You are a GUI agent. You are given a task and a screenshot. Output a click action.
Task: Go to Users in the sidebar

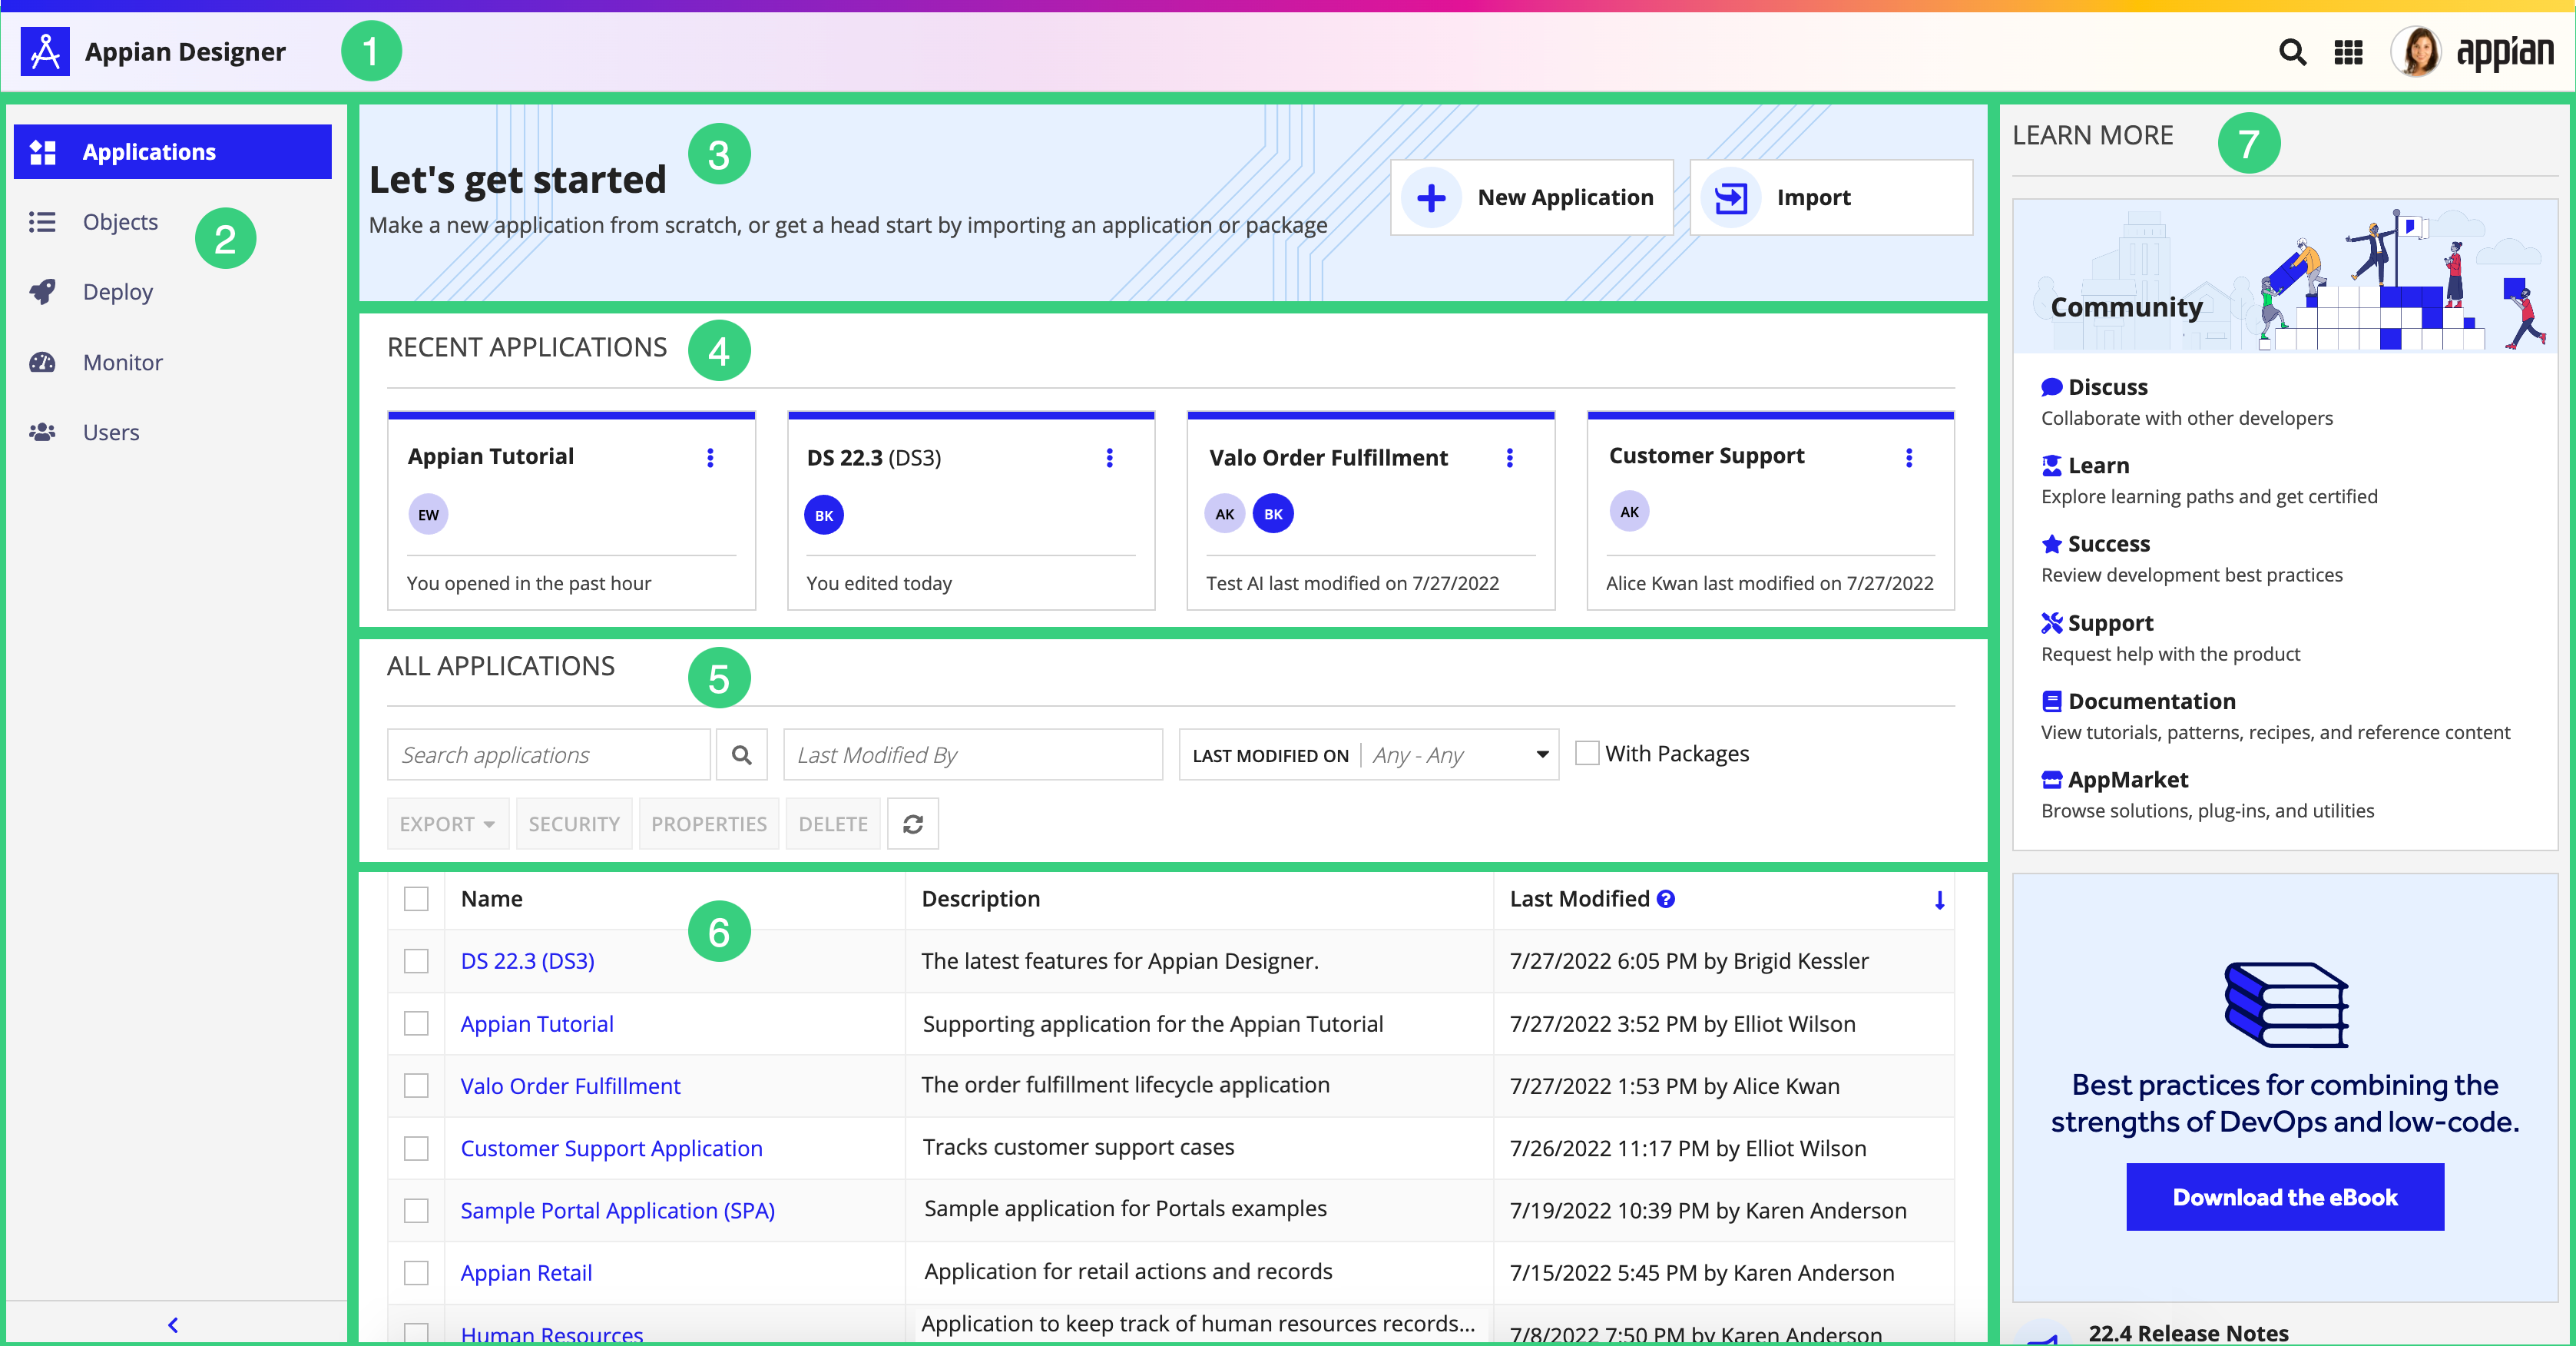pyautogui.click(x=173, y=432)
